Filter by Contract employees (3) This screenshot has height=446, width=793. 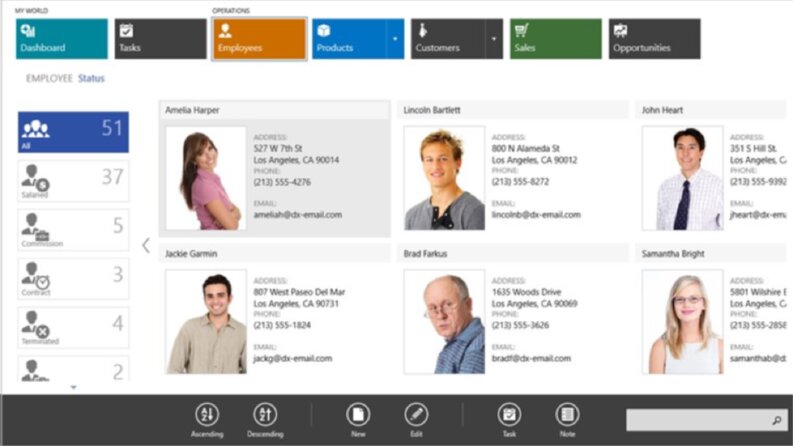pyautogui.click(x=73, y=279)
